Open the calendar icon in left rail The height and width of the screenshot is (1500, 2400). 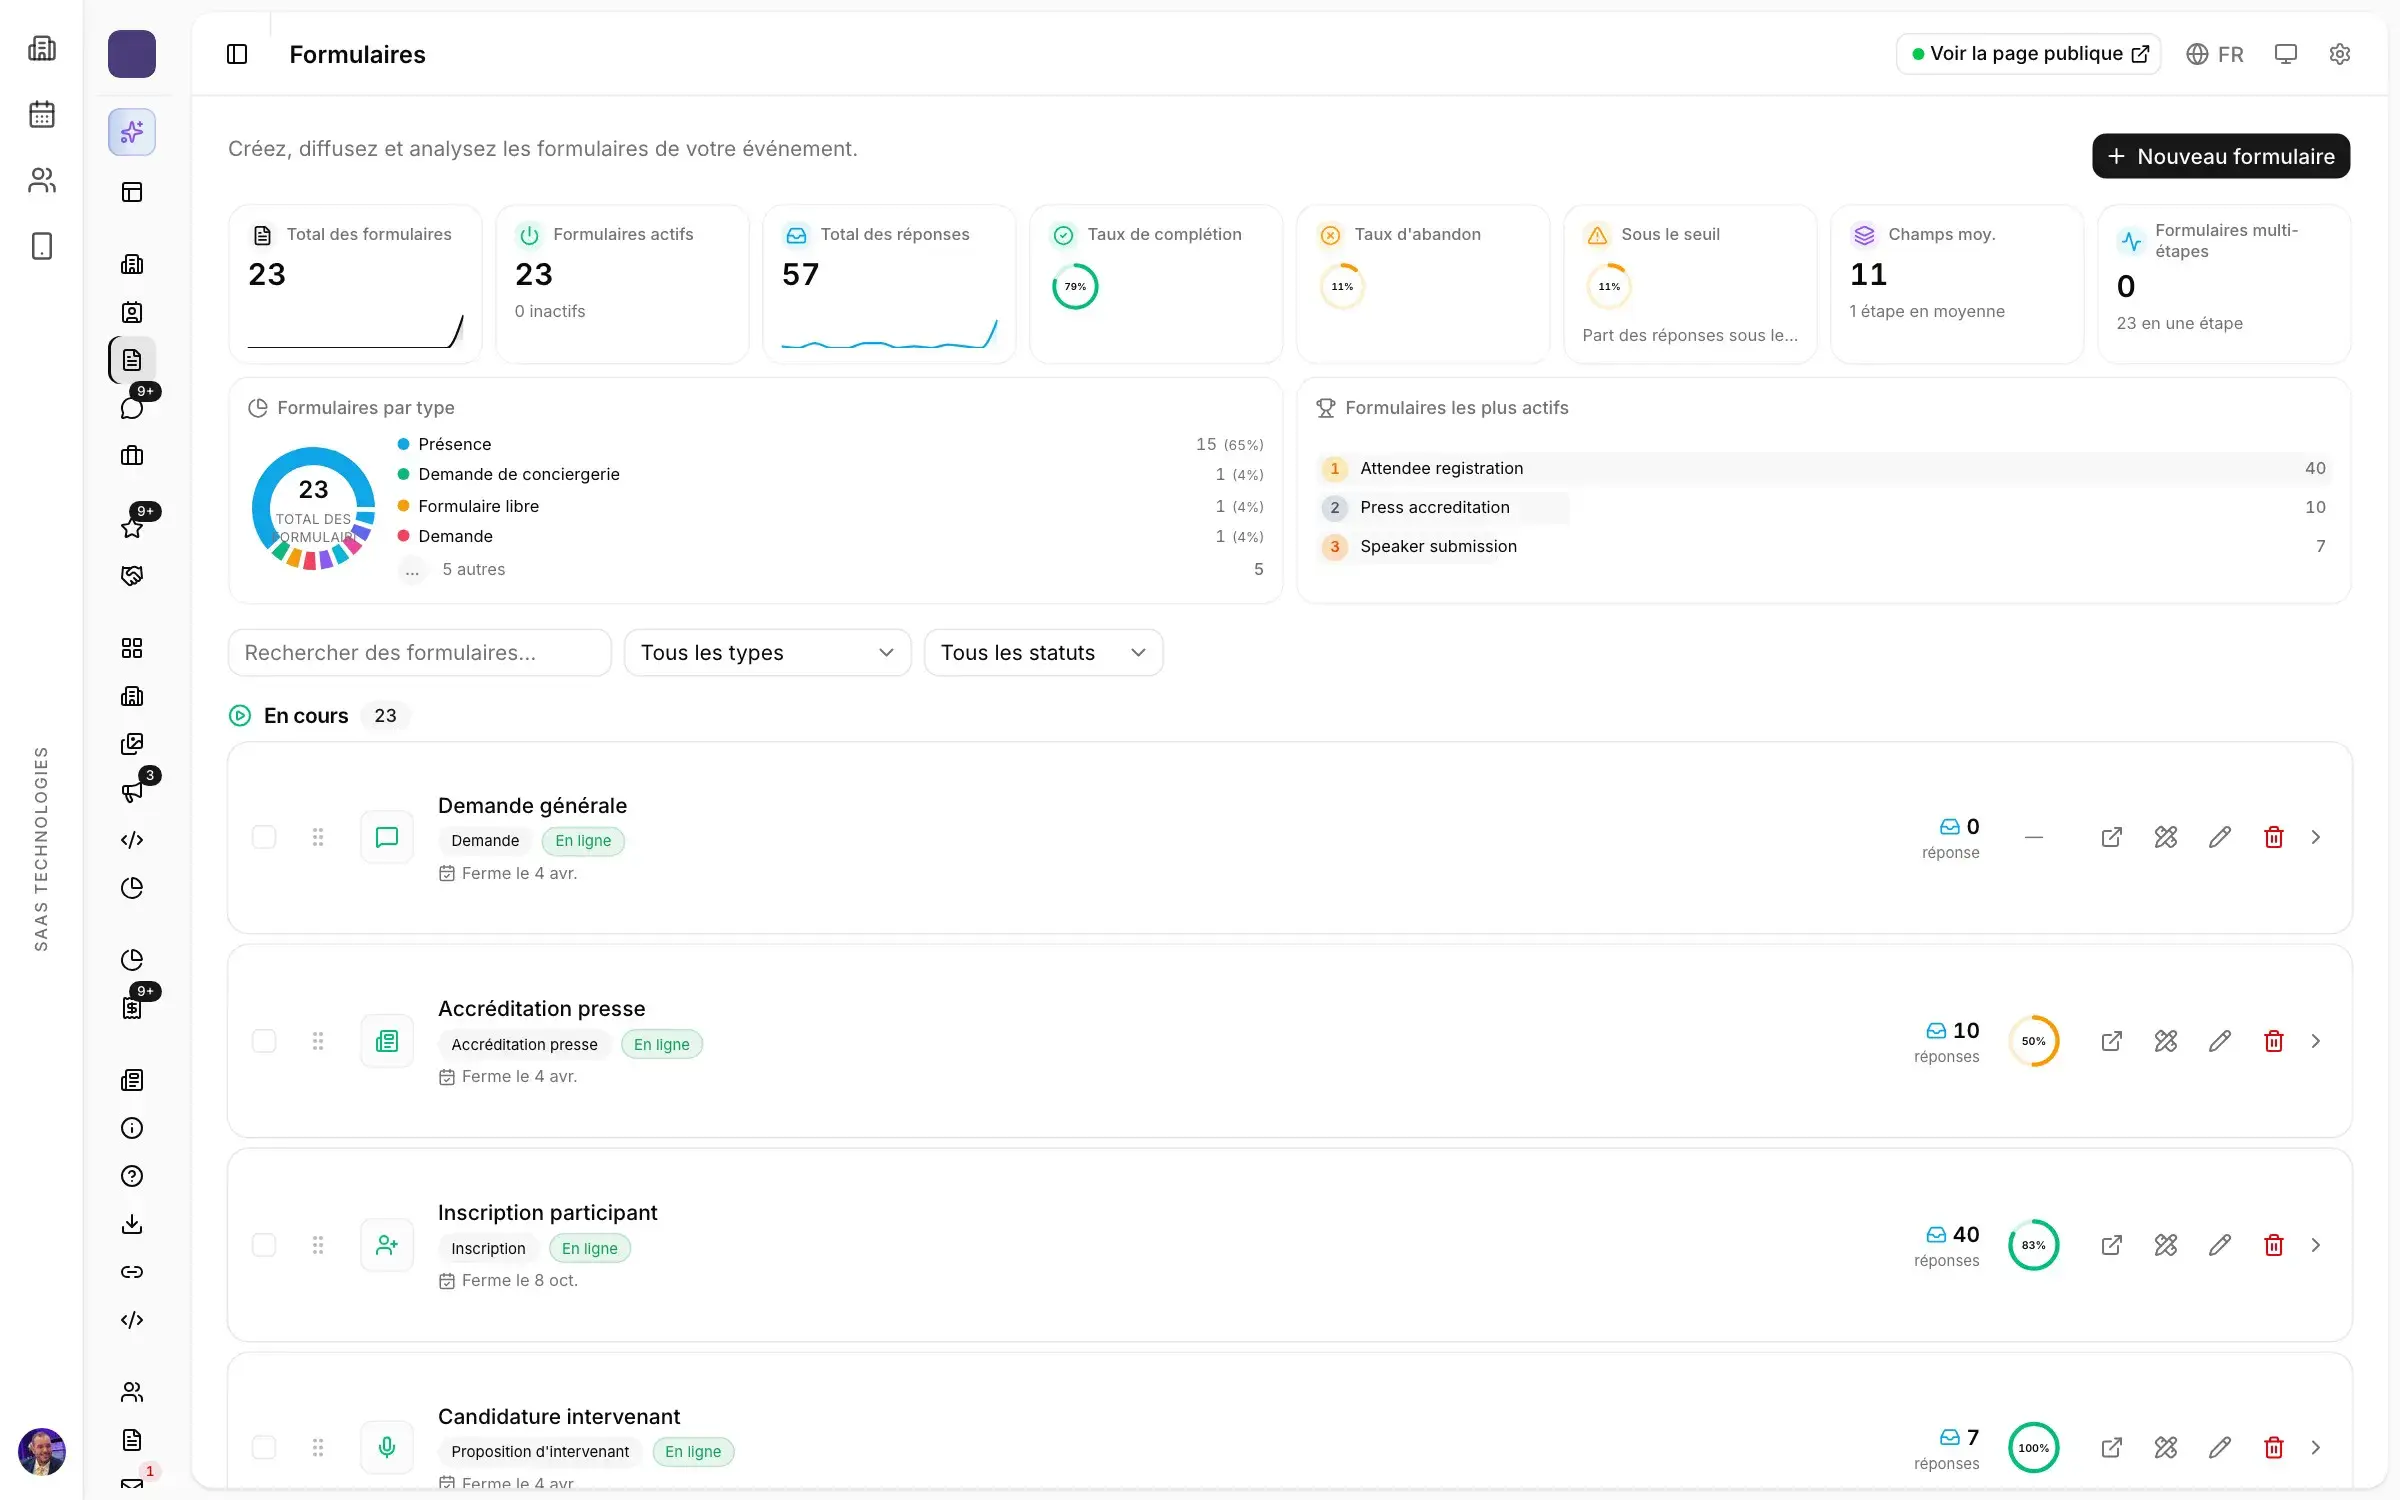[42, 114]
